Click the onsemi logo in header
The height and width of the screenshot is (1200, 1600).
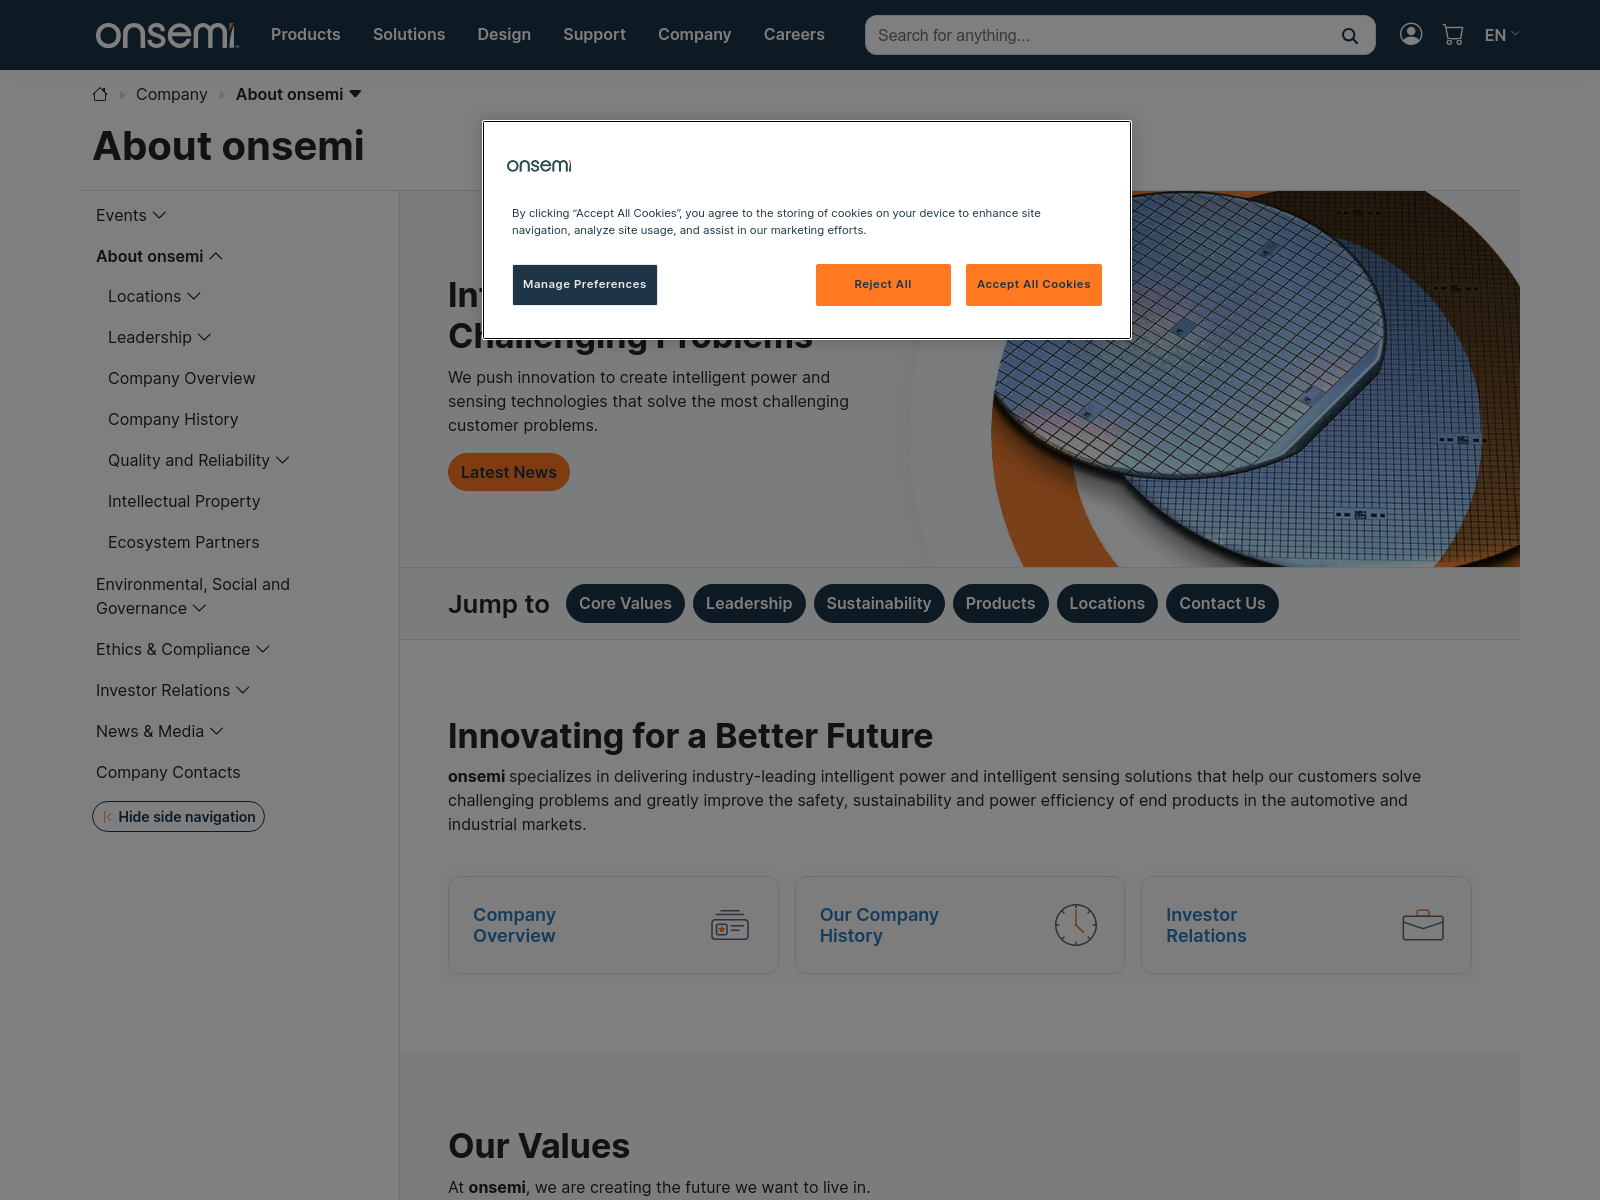point(167,35)
